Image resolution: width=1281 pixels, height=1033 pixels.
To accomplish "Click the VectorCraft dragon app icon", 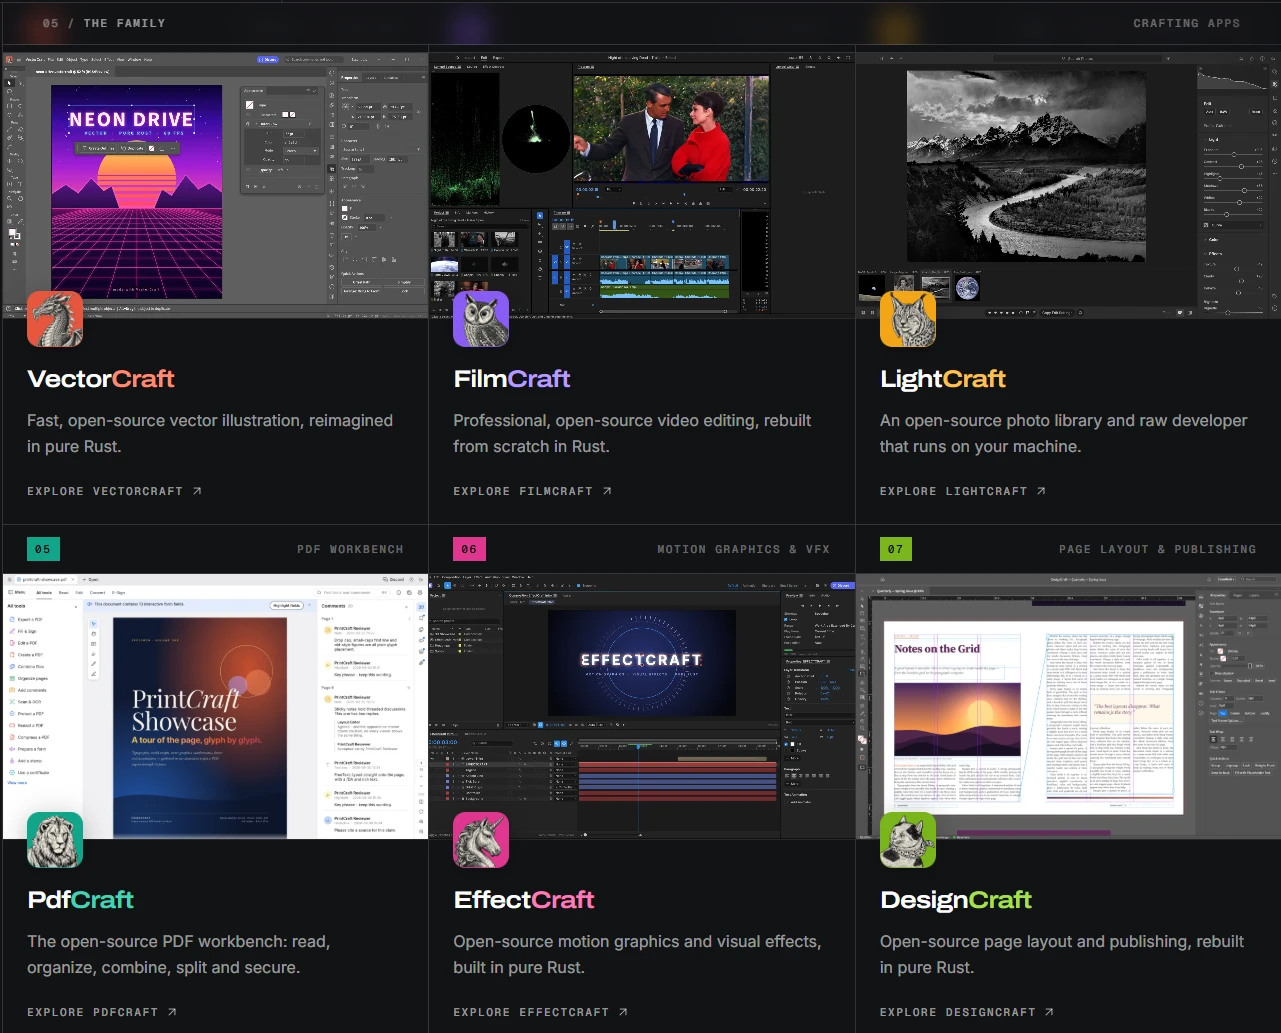I will pos(55,319).
